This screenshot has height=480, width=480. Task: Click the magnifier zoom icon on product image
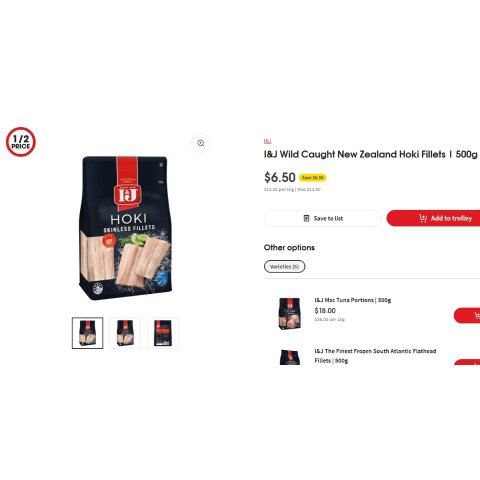pyautogui.click(x=201, y=143)
